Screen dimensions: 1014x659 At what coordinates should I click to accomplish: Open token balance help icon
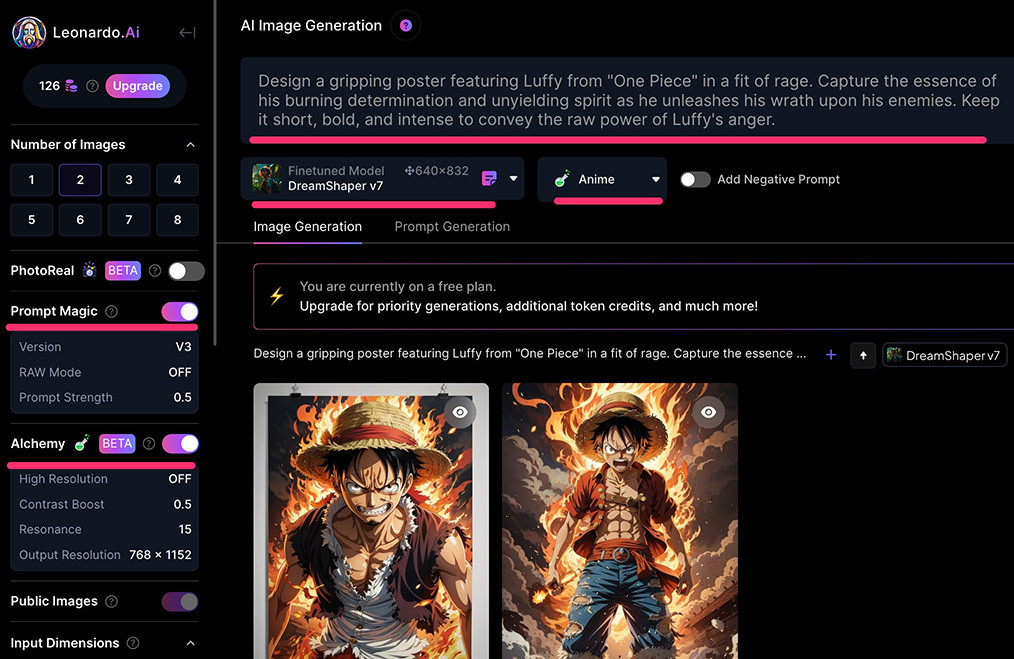click(x=92, y=86)
